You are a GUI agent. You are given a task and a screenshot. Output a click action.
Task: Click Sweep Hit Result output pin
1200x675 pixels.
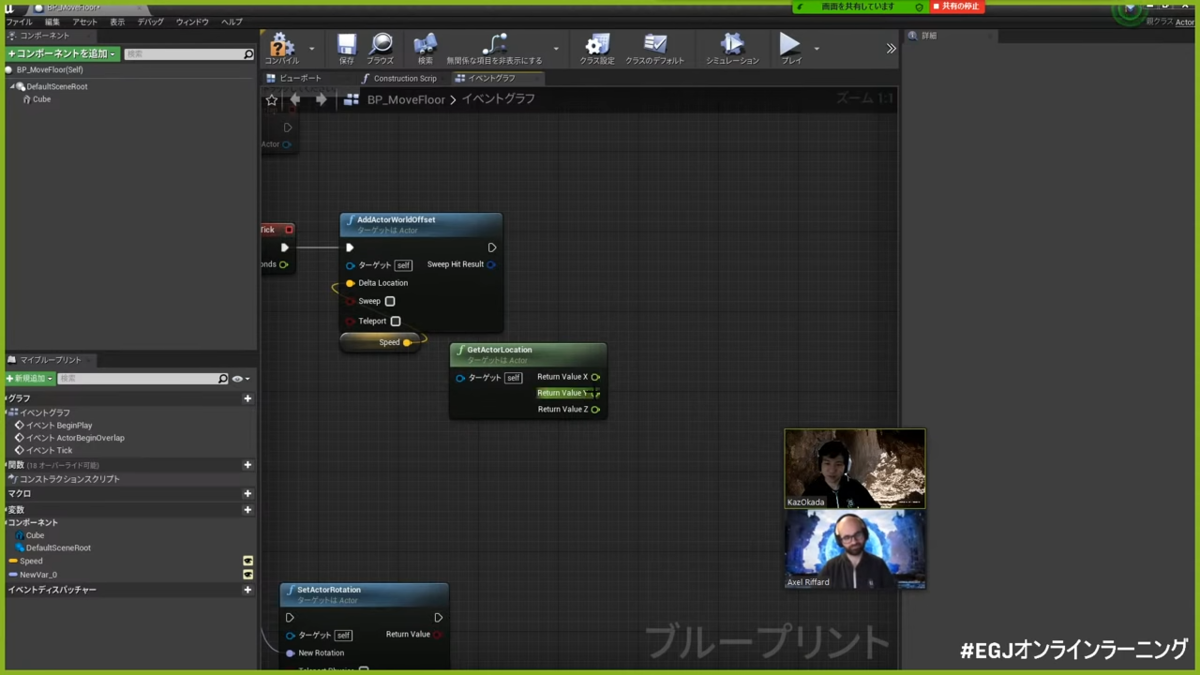(491, 265)
